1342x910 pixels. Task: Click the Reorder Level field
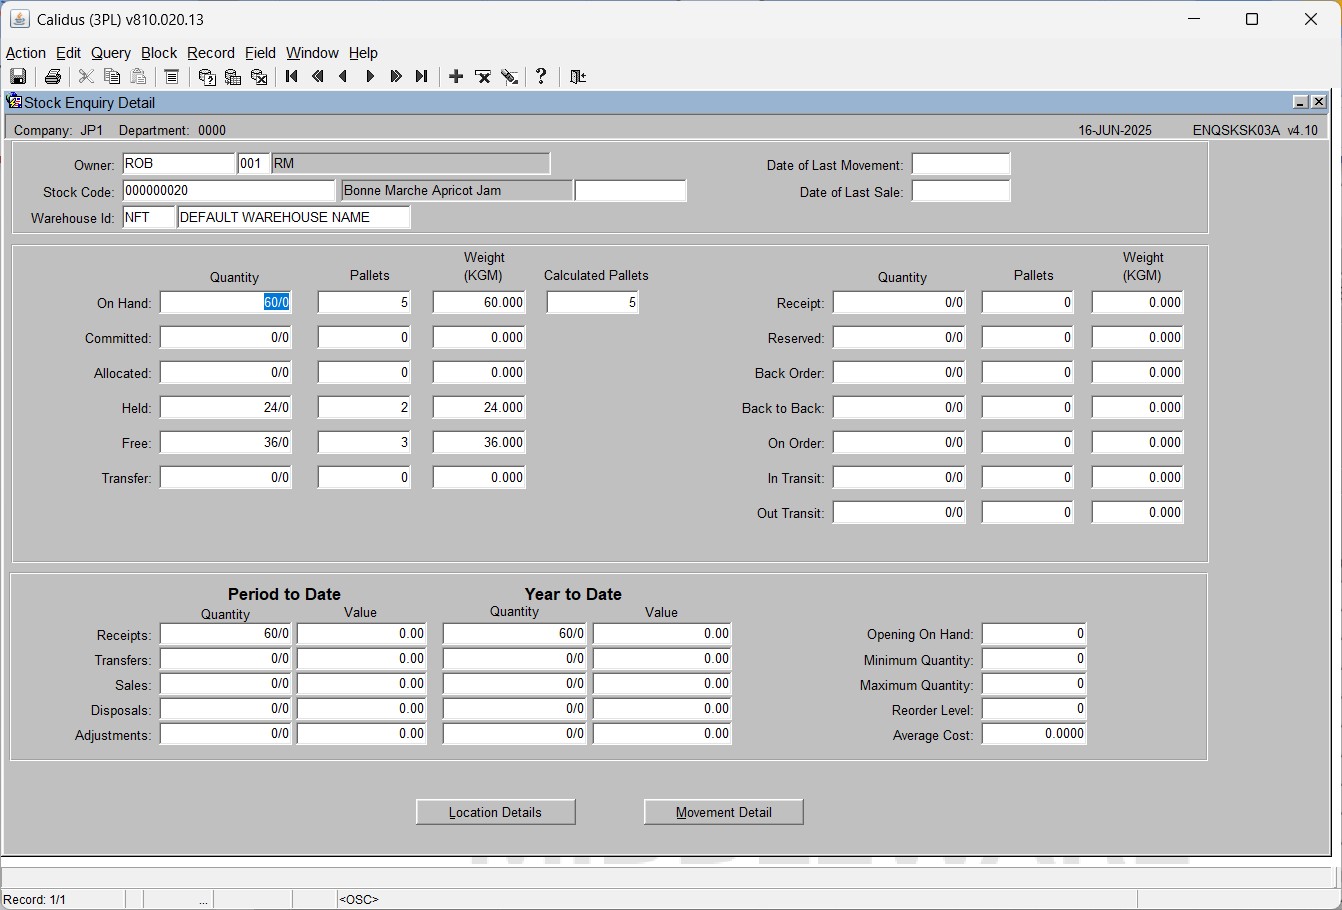coord(1034,709)
